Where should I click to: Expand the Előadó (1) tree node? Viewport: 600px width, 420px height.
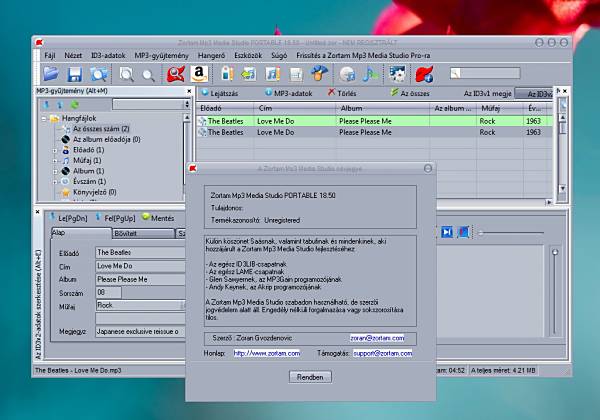[x=55, y=150]
